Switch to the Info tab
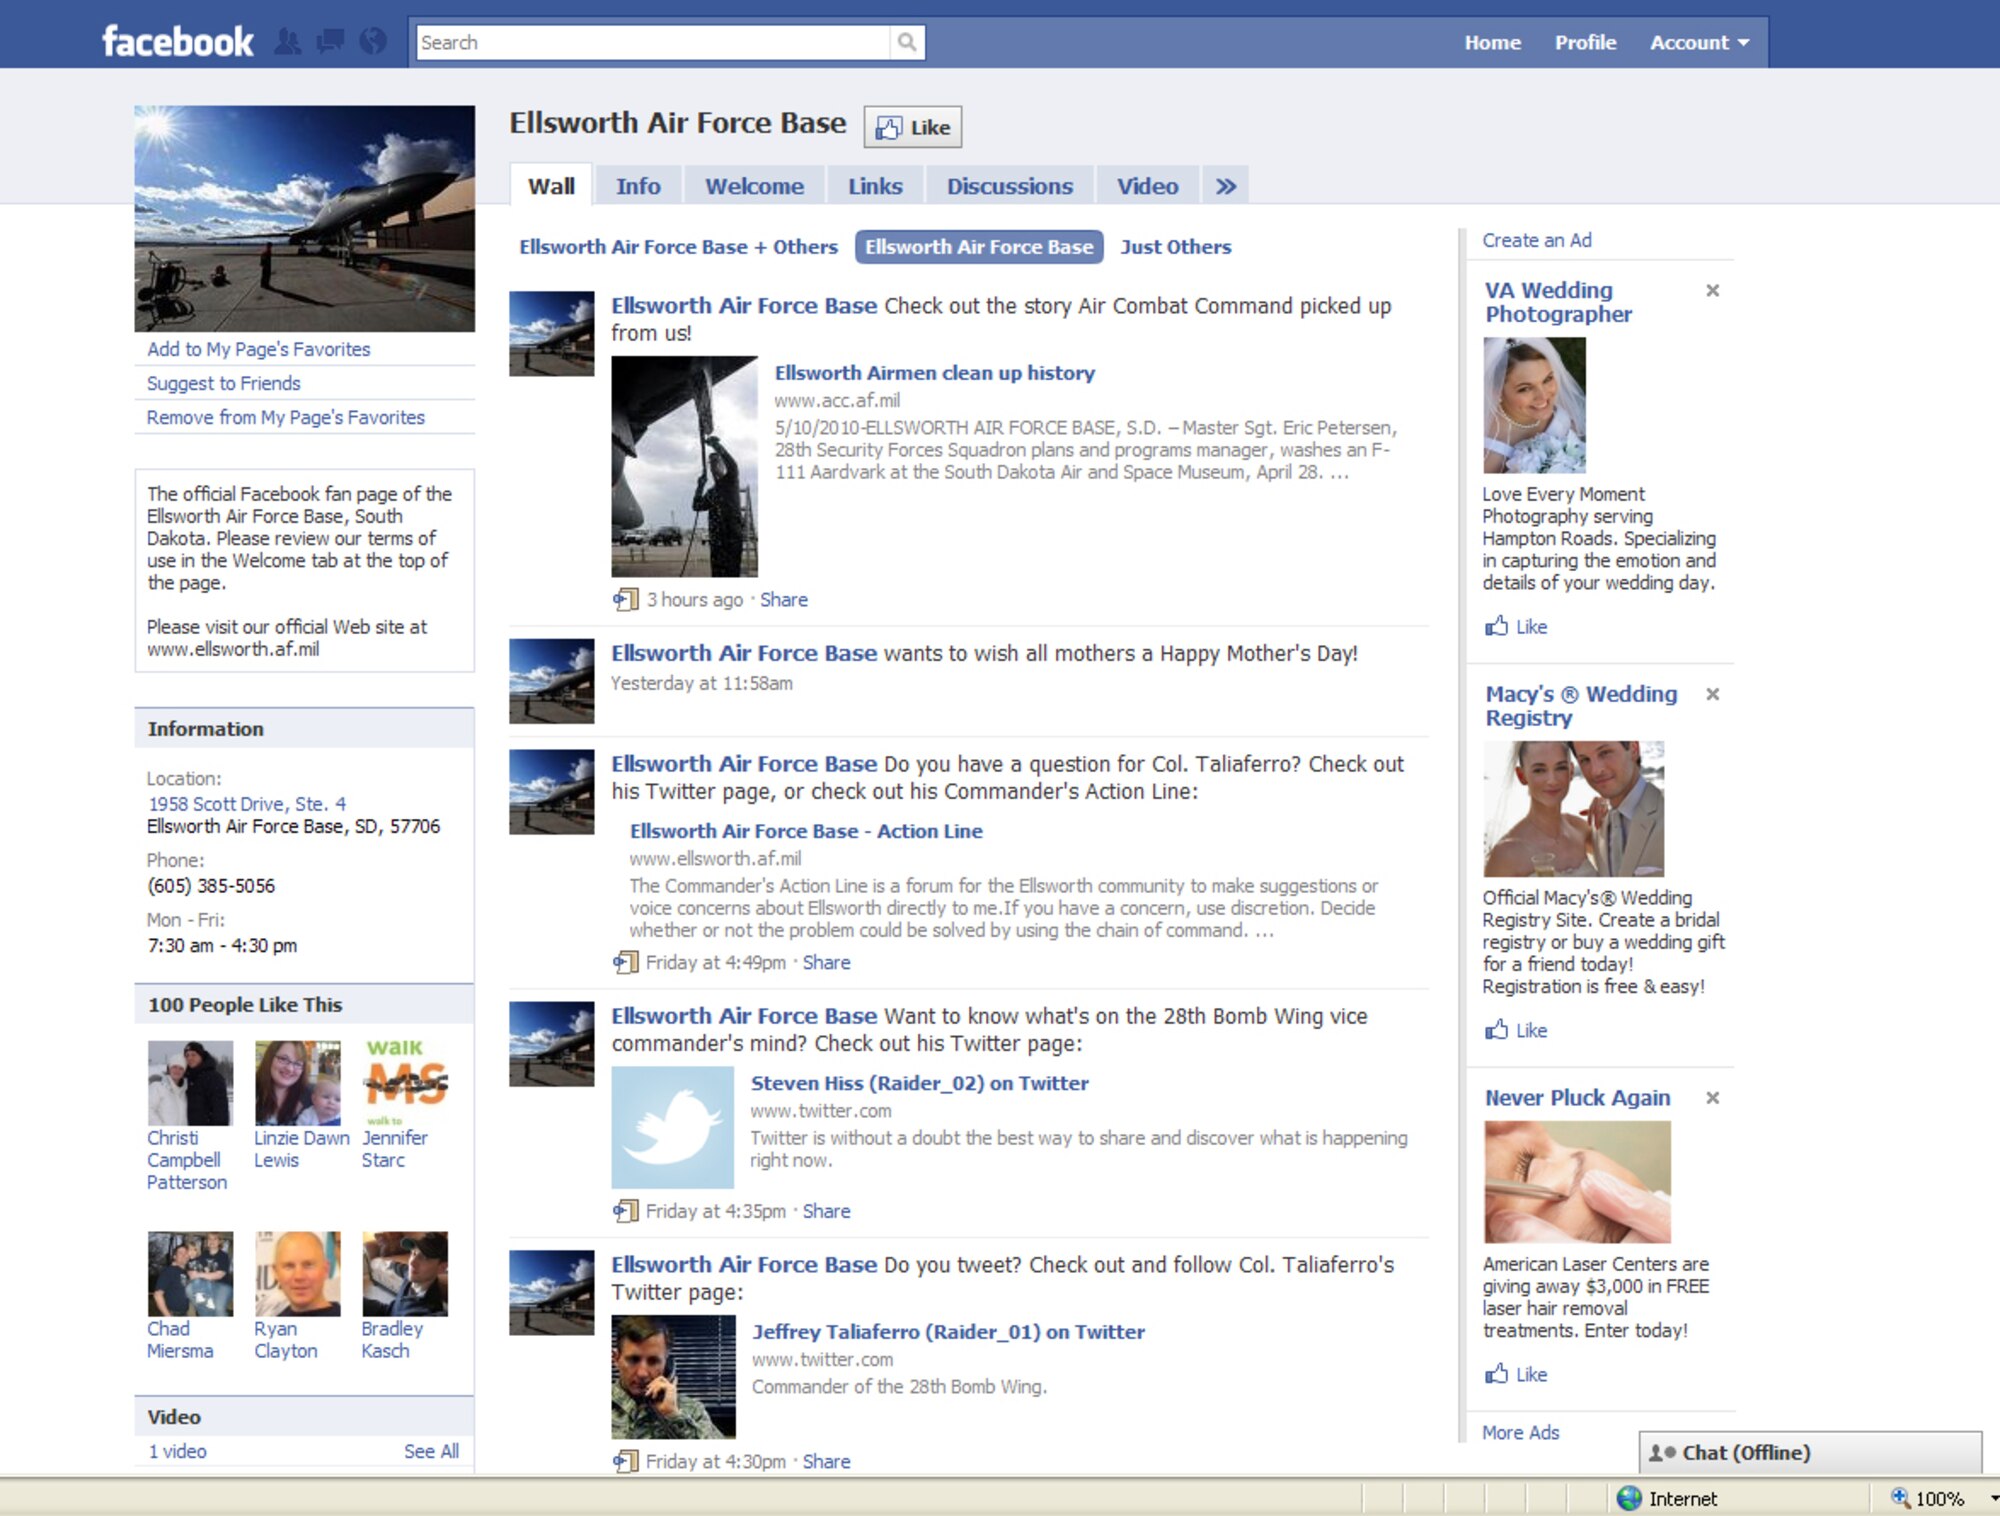Viewport: 2000px width, 1516px height. [x=638, y=186]
